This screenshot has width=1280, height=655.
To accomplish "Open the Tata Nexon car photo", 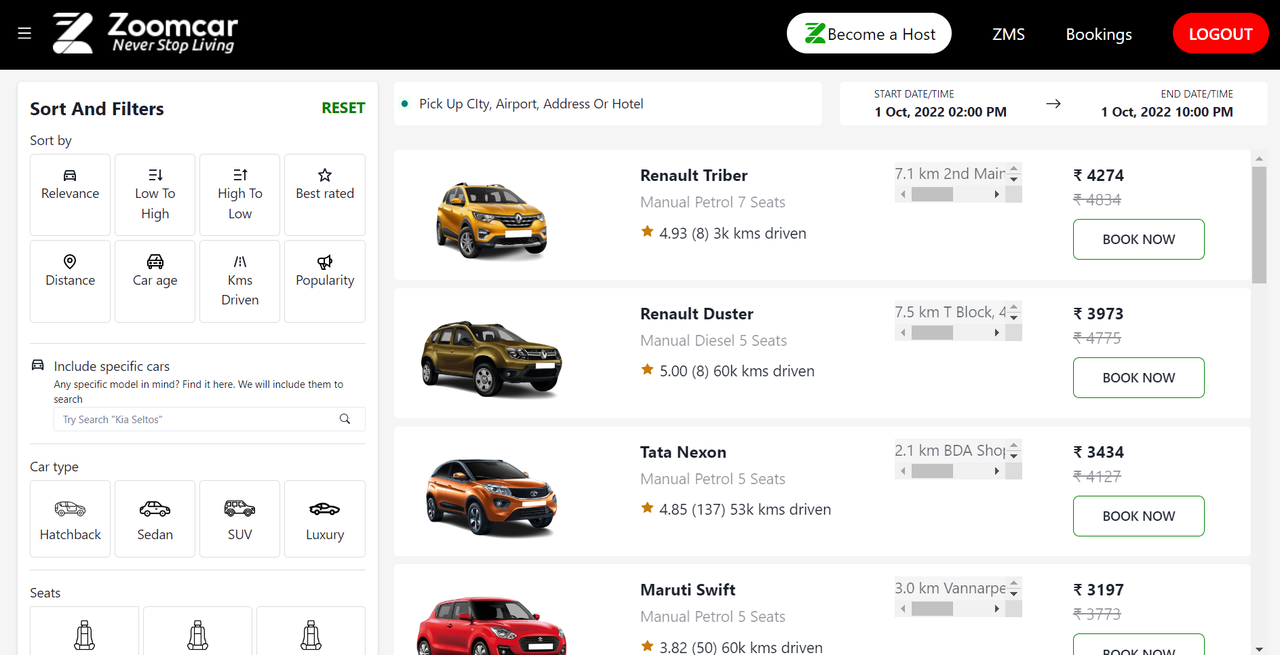I will (x=492, y=497).
